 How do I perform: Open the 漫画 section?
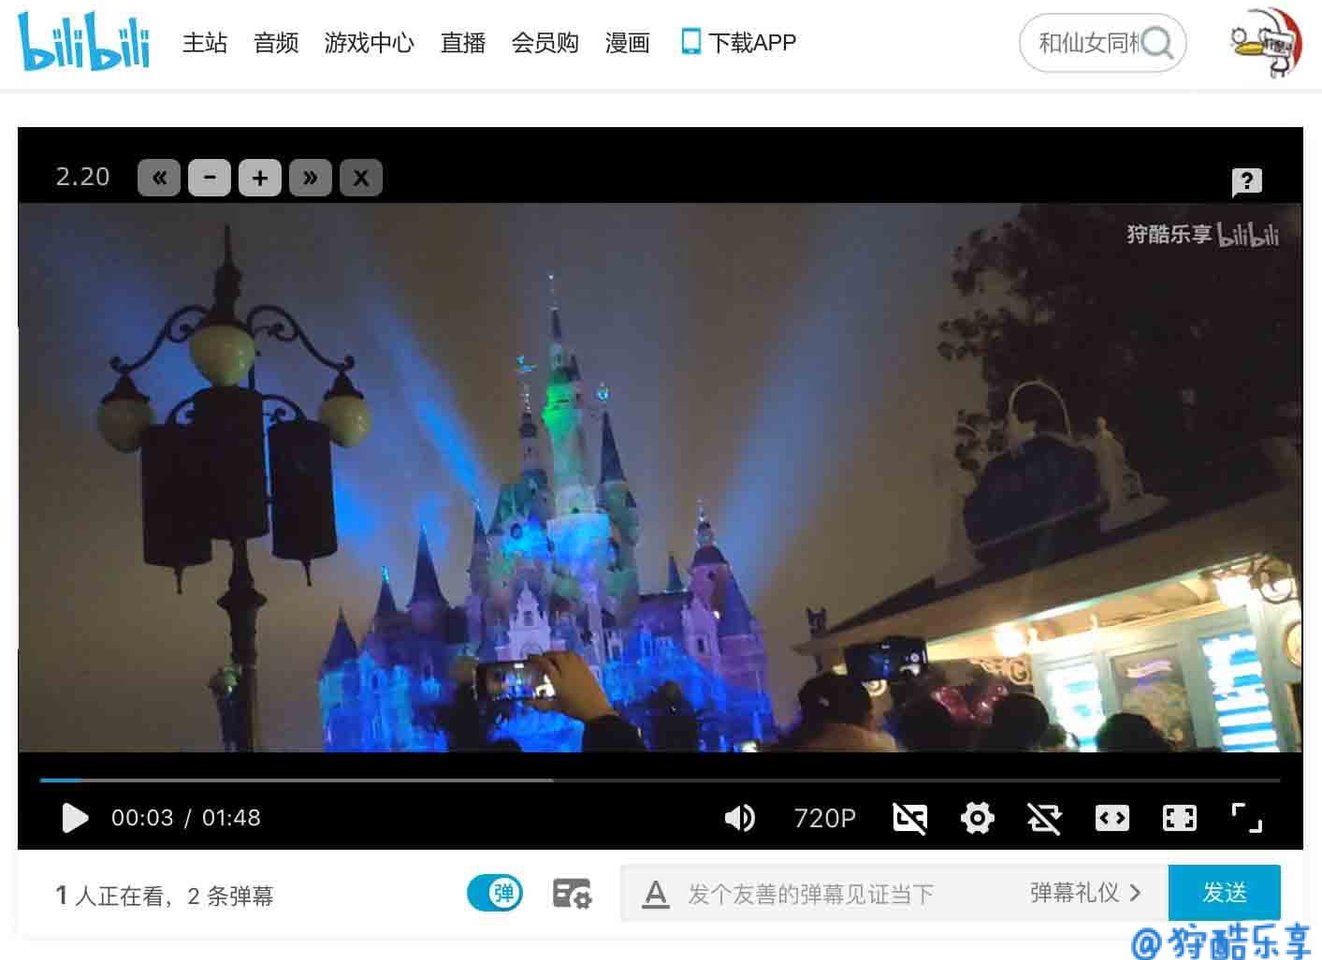click(628, 43)
